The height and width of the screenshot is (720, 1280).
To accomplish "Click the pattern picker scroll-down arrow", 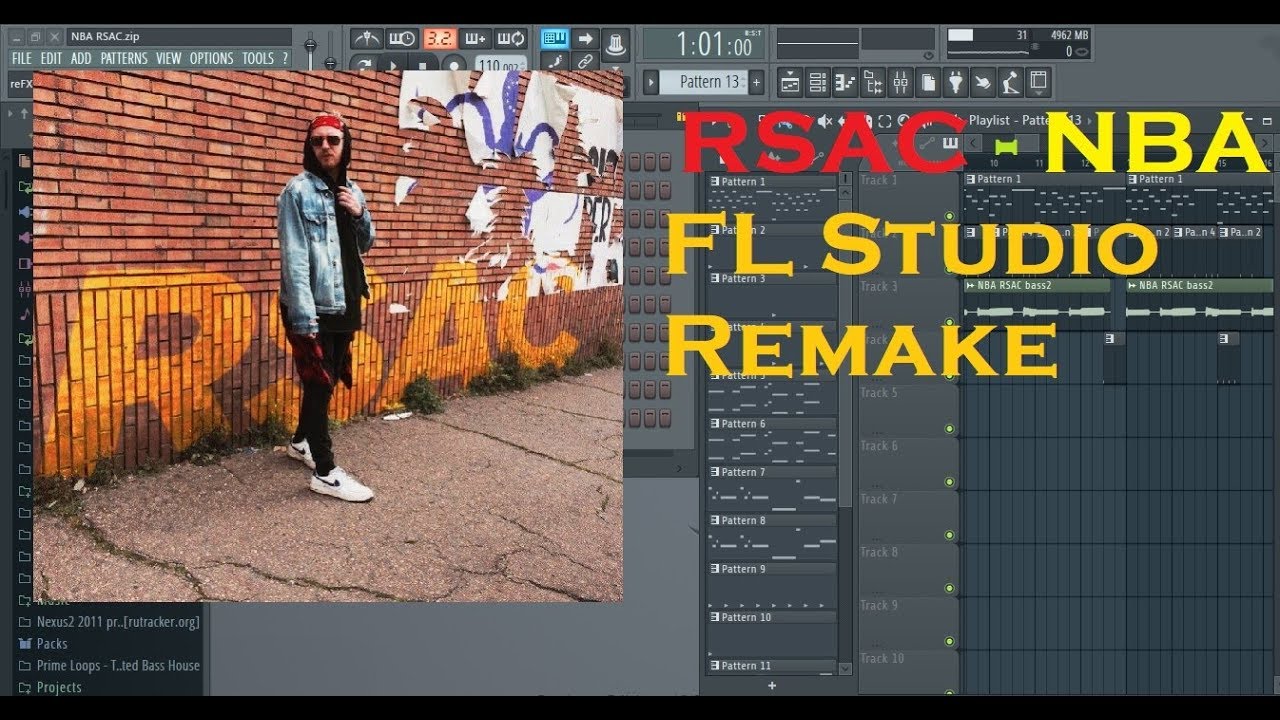I will point(845,668).
